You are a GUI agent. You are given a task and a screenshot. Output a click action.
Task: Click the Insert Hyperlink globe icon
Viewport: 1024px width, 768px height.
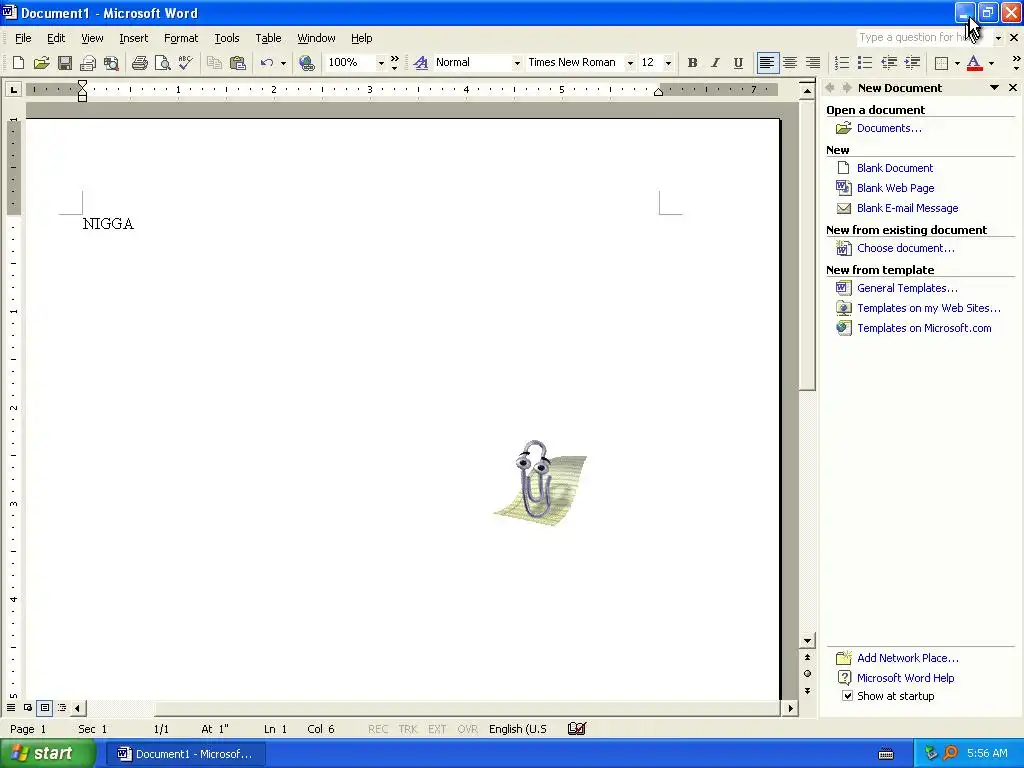(x=306, y=63)
